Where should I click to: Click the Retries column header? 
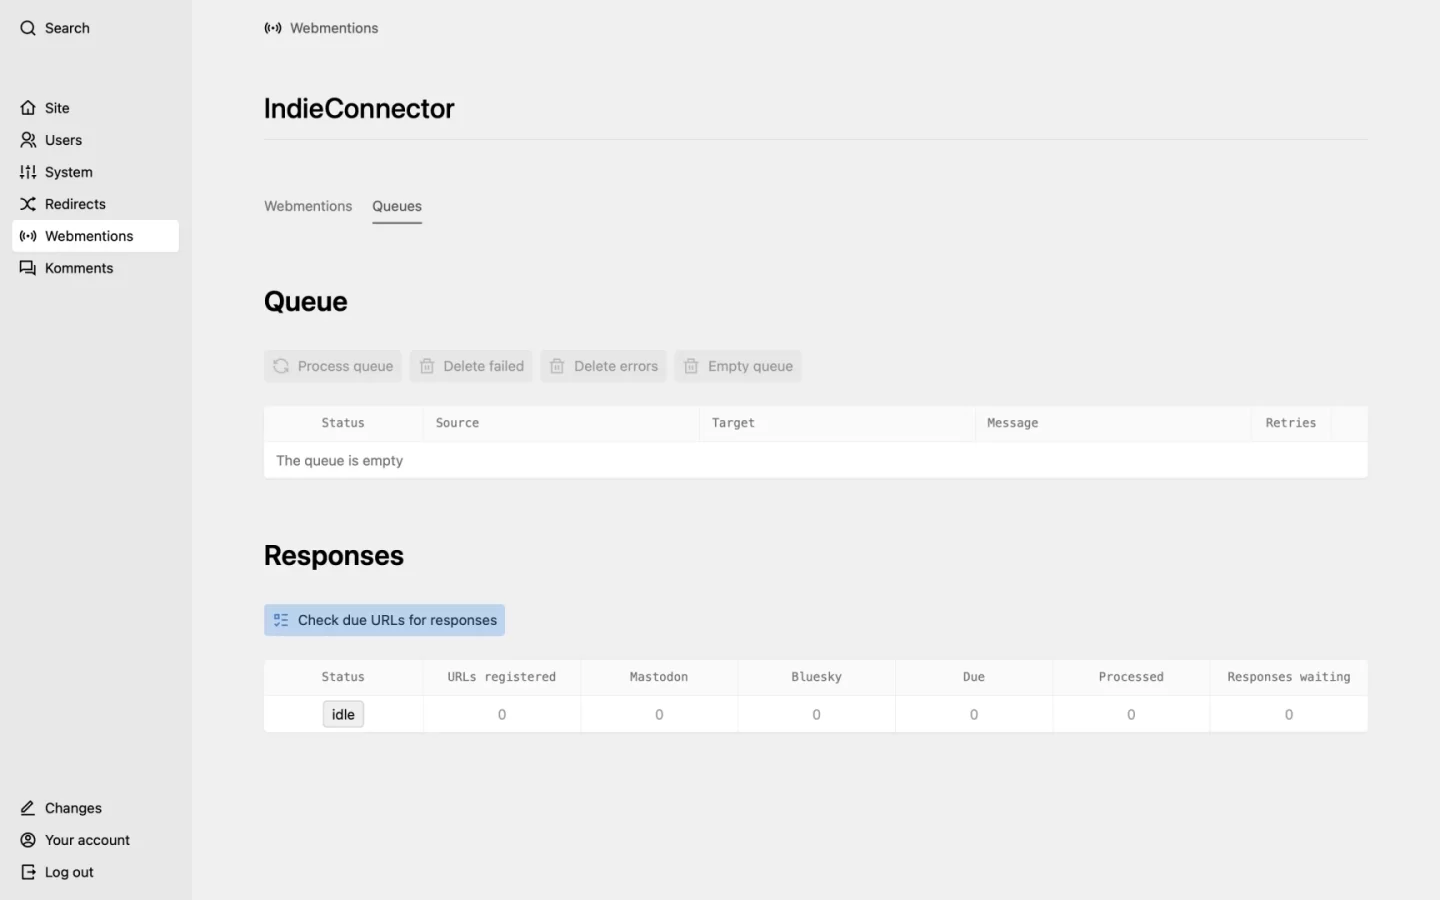coord(1290,423)
